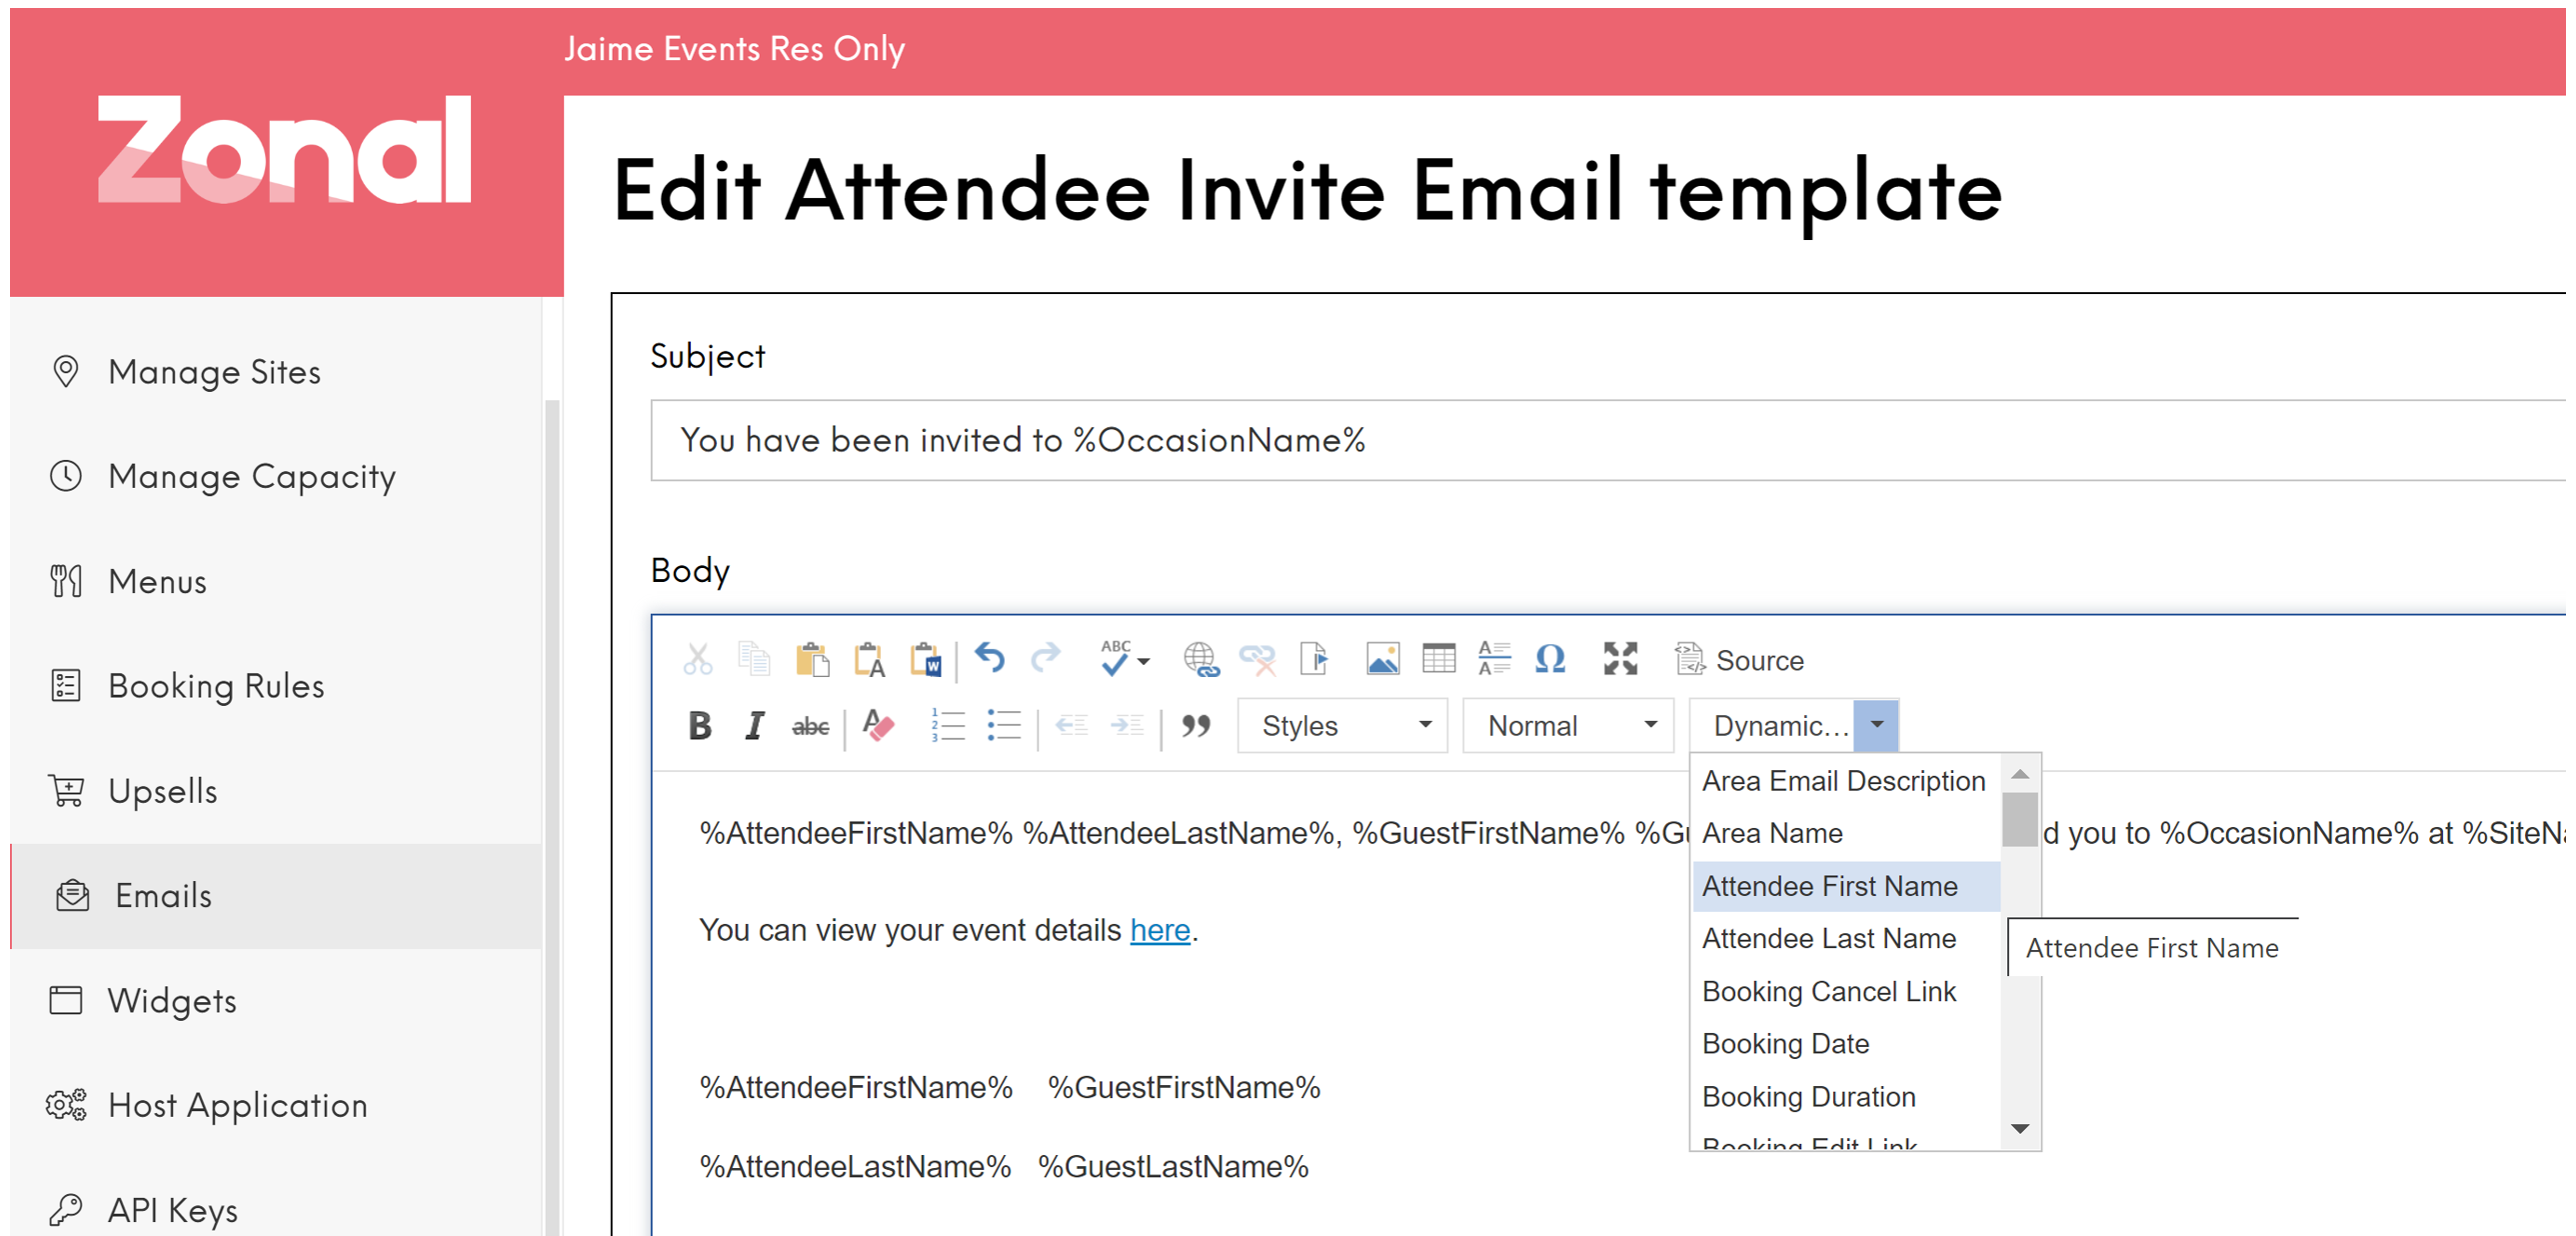
Task: Select Booking Duration option
Action: coord(1846,1096)
